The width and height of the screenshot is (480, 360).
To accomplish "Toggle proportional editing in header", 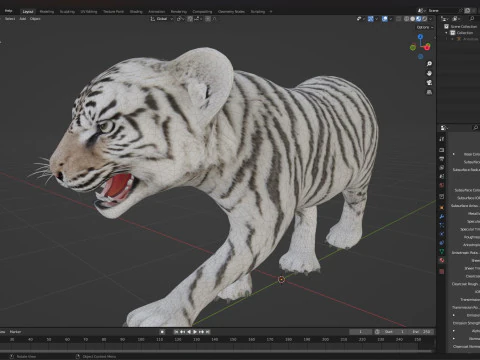I will pyautogui.click(x=208, y=19).
